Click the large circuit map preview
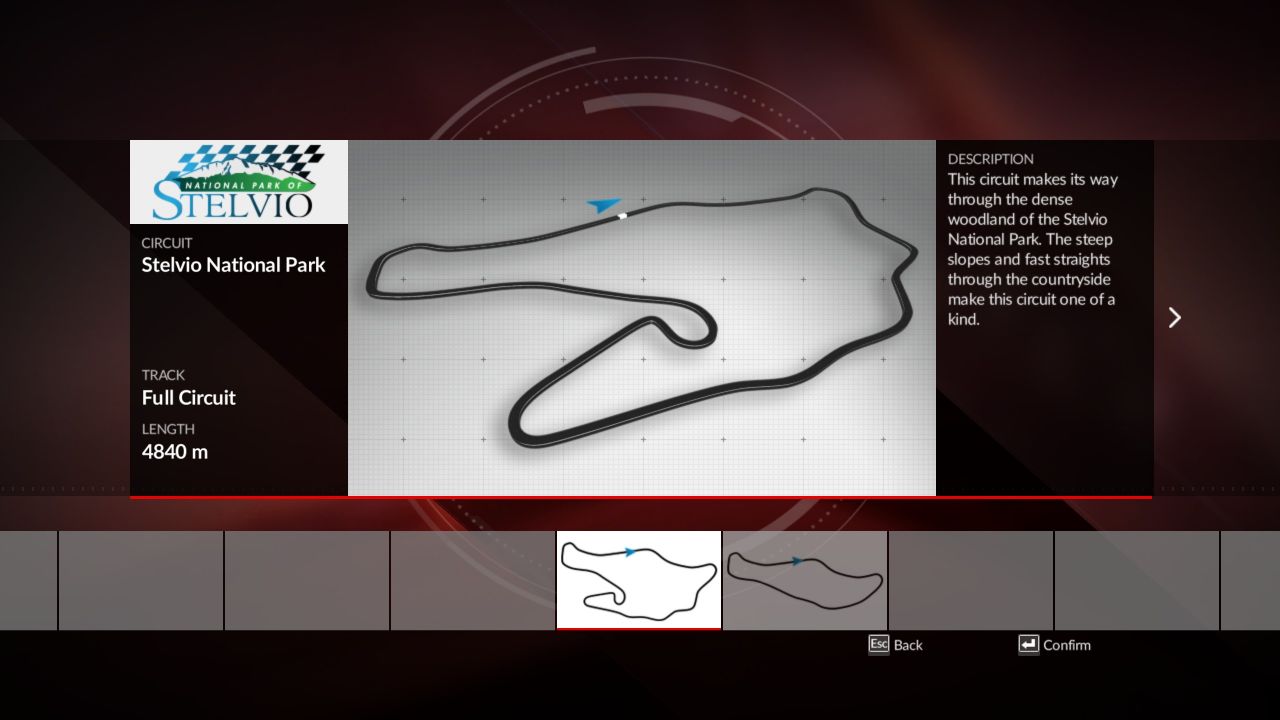 pos(641,318)
